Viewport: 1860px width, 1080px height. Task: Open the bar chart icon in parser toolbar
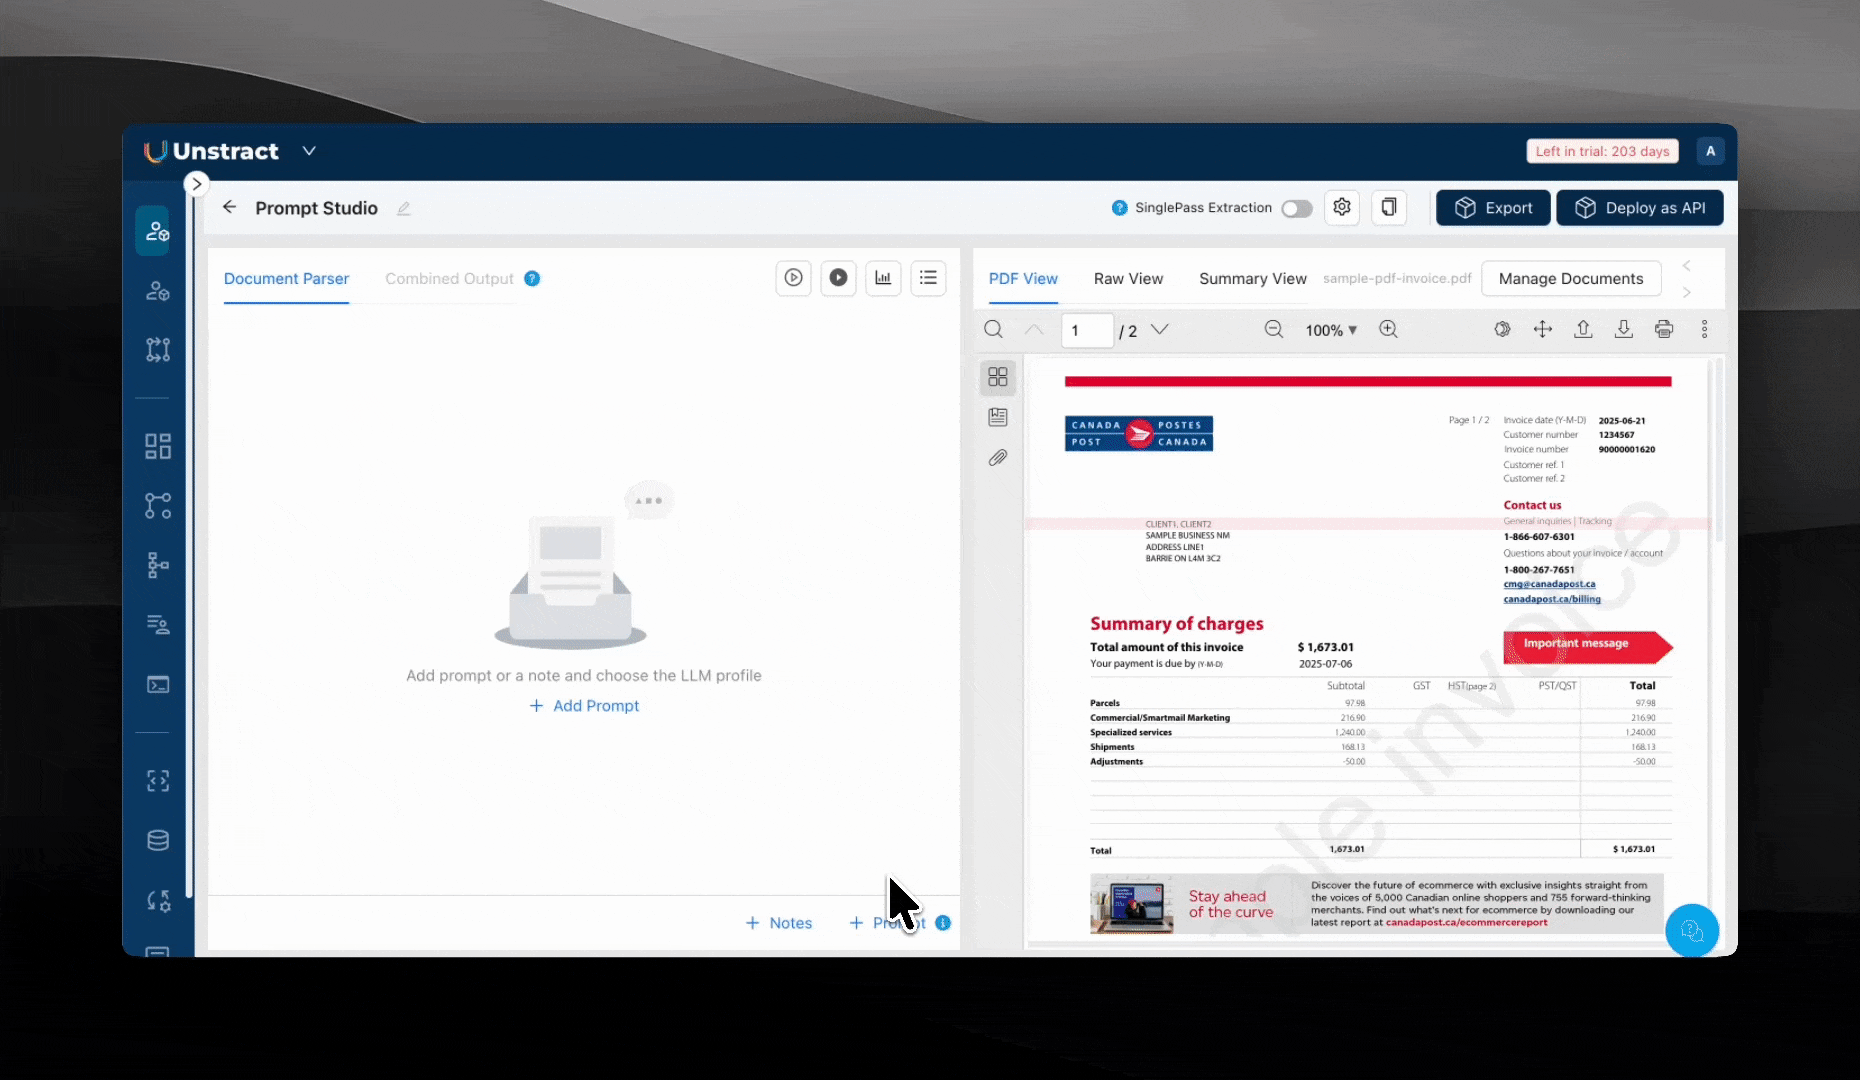tap(883, 278)
